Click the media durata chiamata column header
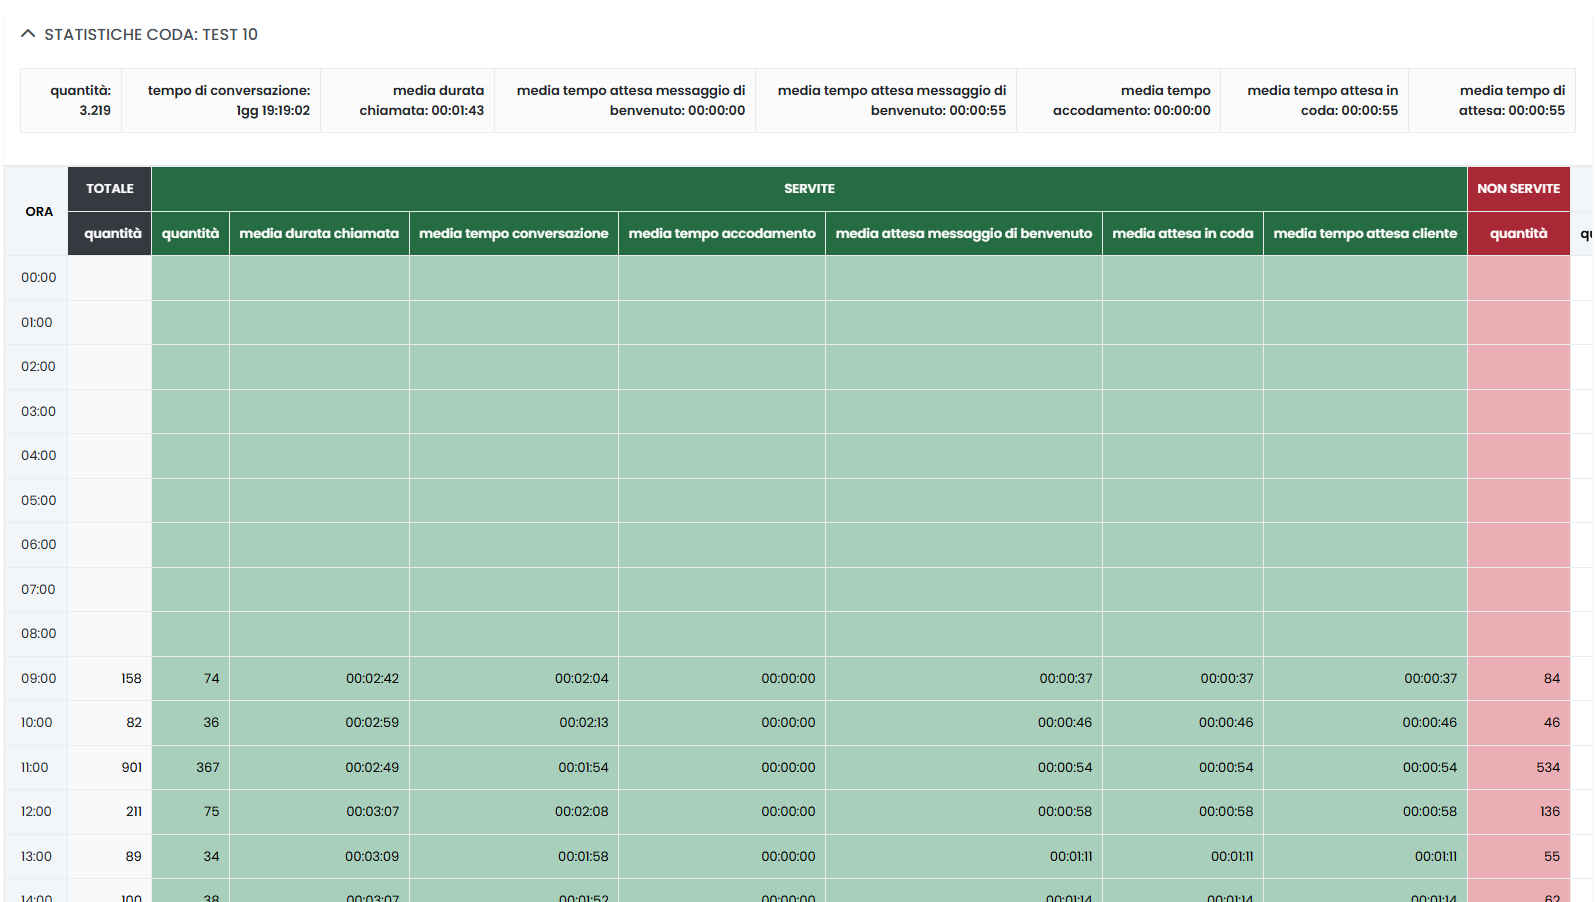 319,234
